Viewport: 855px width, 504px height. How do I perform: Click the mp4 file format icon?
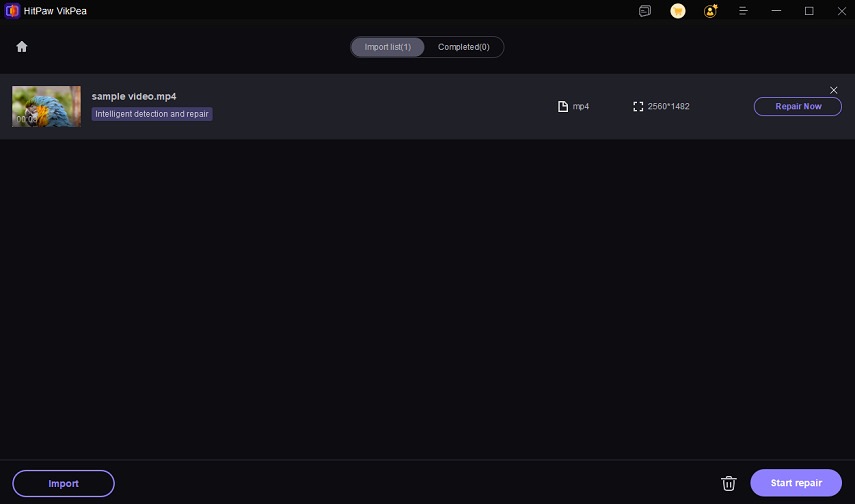tap(563, 106)
